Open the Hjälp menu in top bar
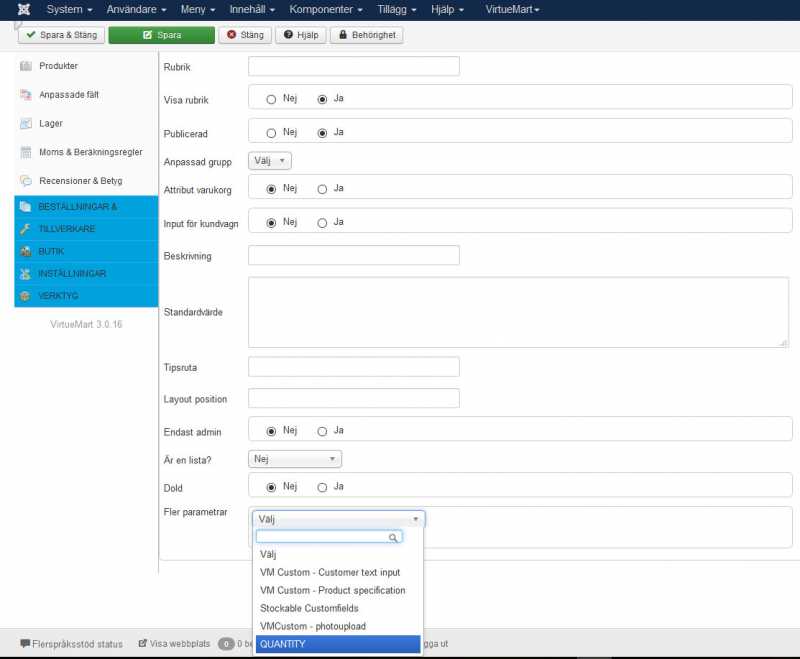This screenshot has height=659, width=800. tap(447, 9)
